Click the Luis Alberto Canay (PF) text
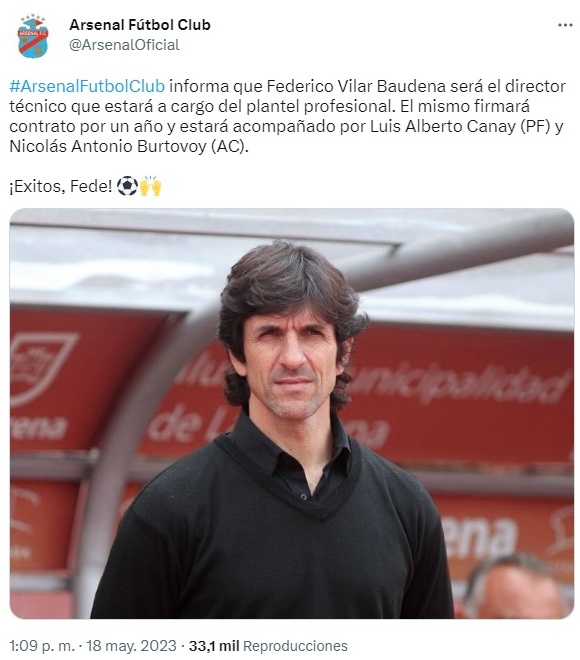 pos(460,126)
